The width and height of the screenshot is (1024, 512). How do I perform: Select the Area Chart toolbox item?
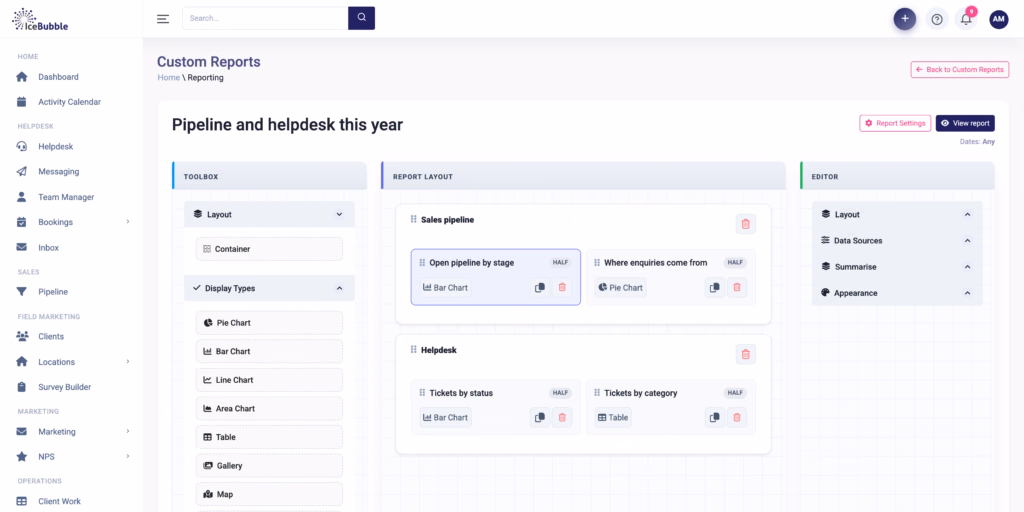pos(269,409)
